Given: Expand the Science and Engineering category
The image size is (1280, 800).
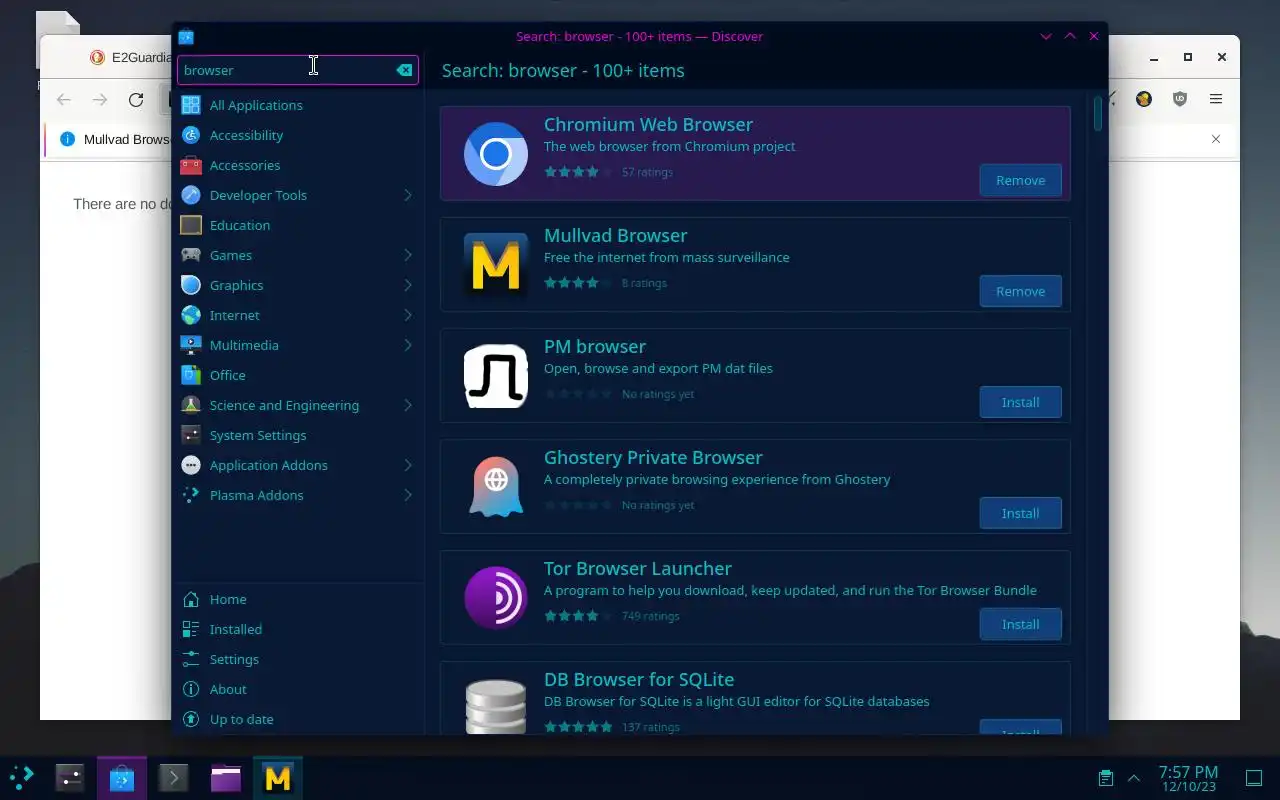Looking at the screenshot, I should tap(408, 405).
